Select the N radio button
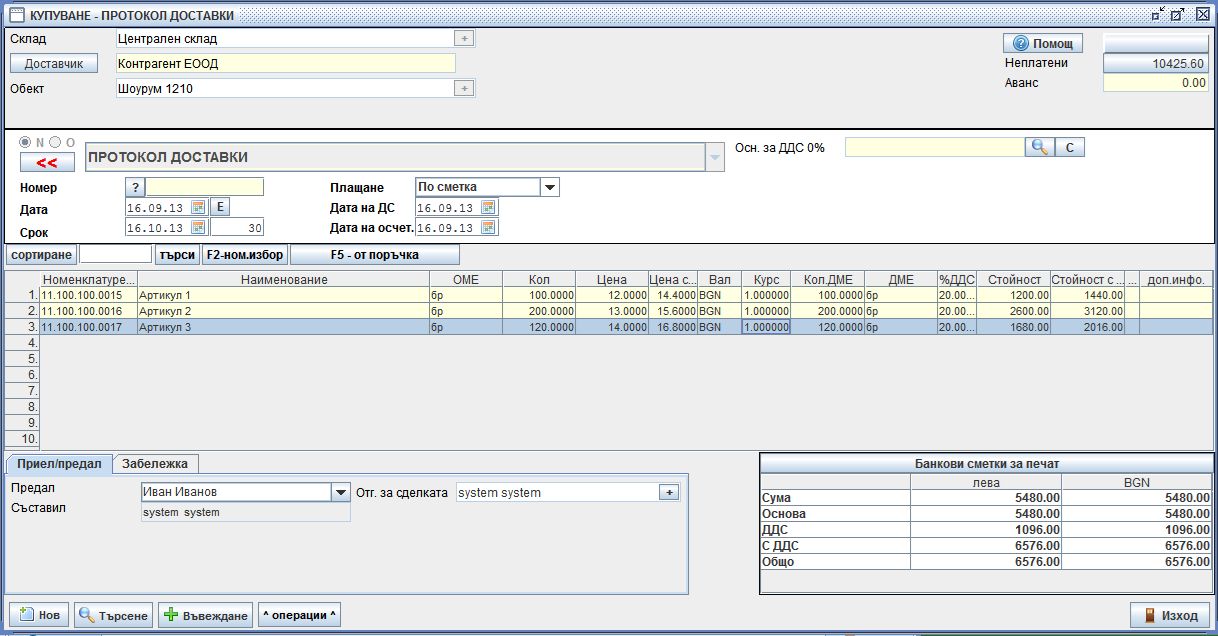Viewport: 1218px width, 636px height. (x=26, y=142)
